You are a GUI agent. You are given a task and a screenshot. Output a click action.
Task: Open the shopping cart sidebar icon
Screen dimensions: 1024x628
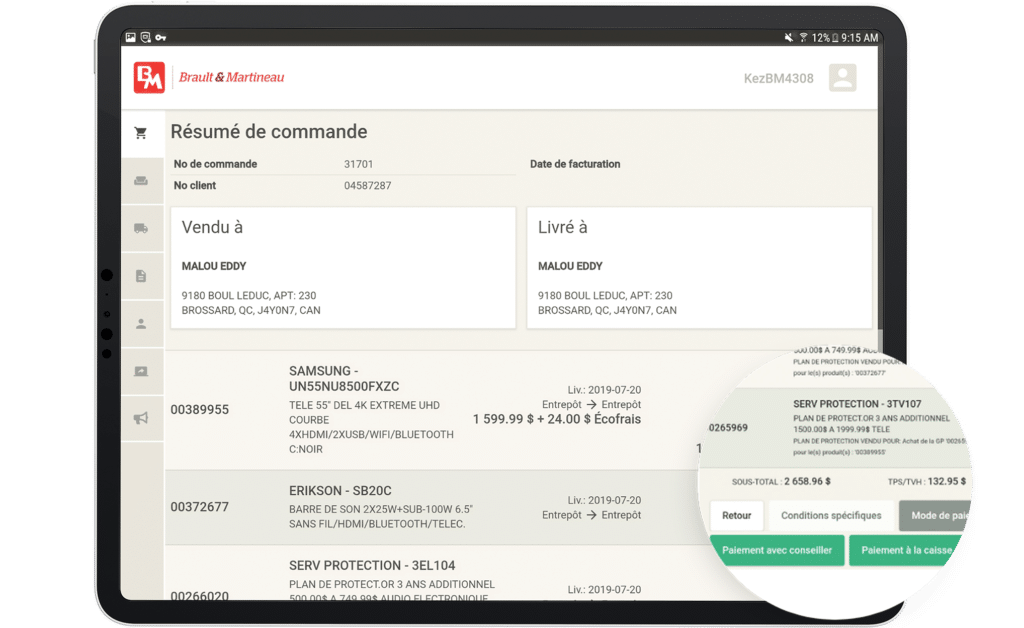(x=140, y=133)
